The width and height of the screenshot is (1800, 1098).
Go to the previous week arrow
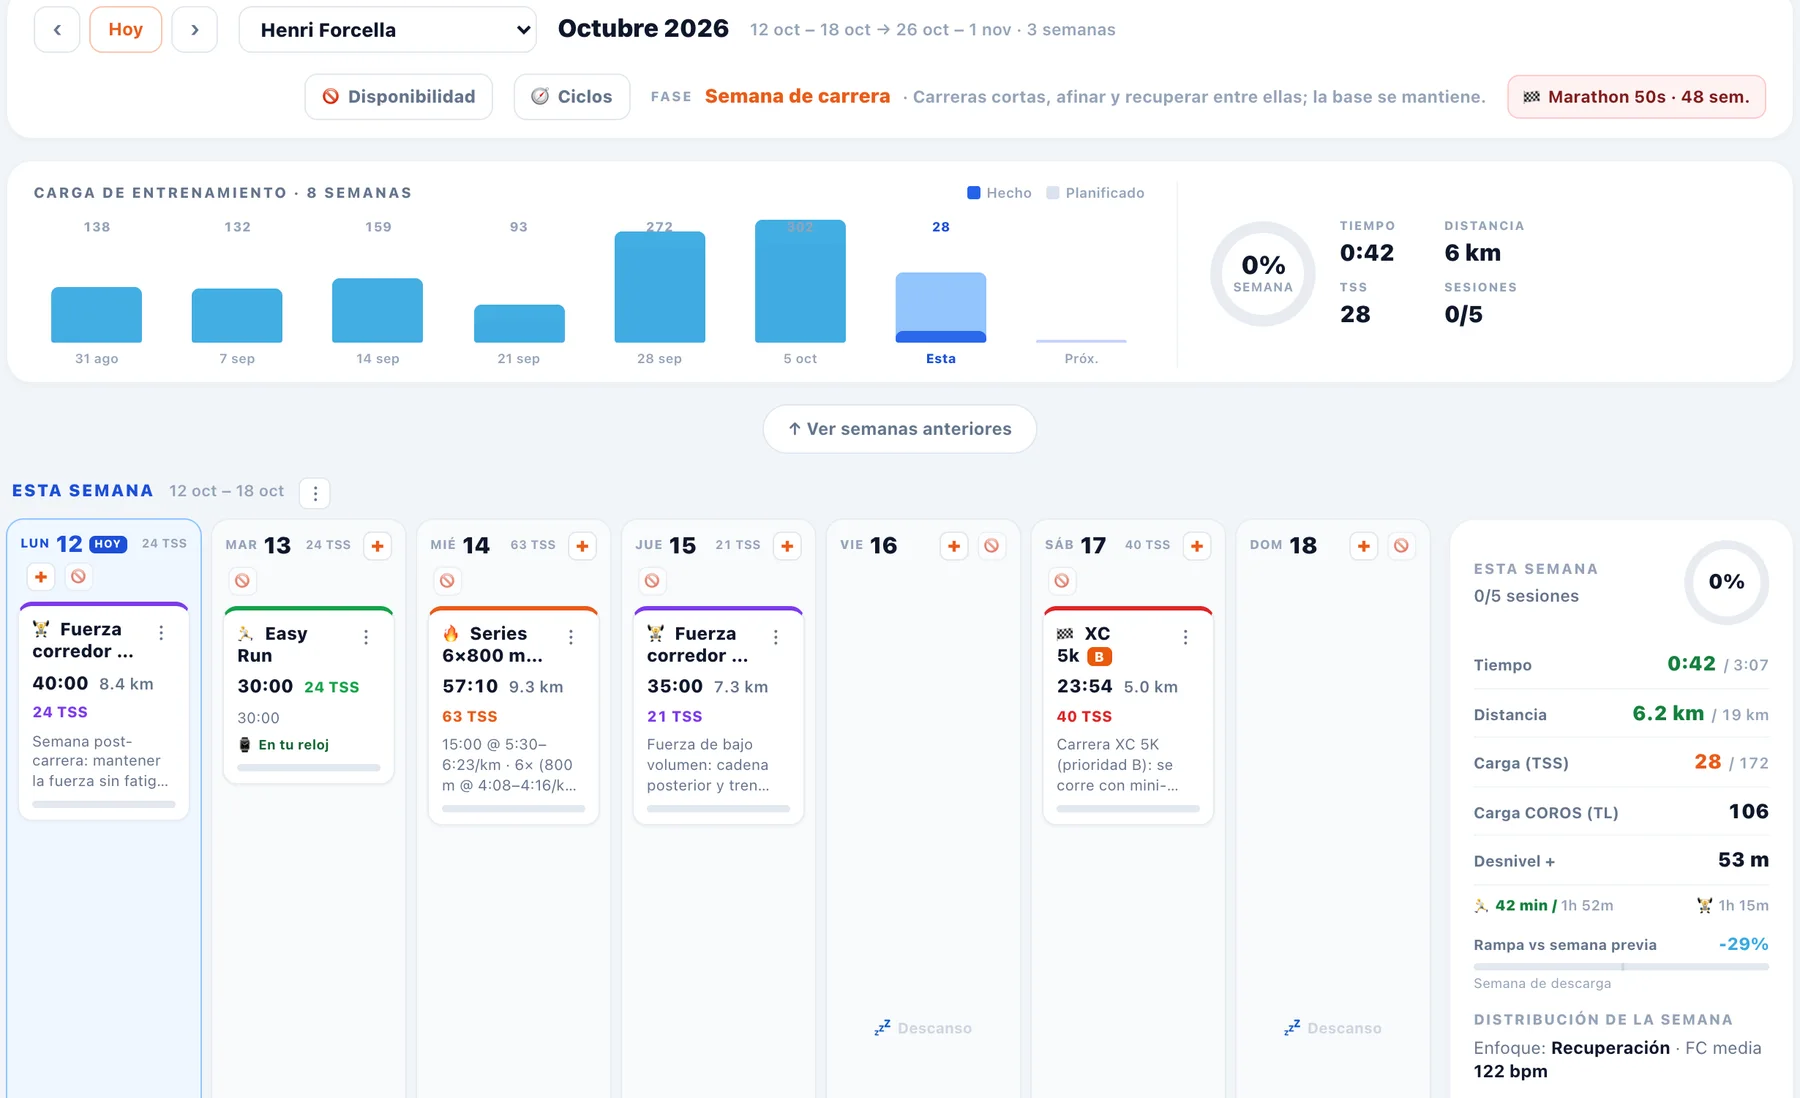pyautogui.click(x=57, y=30)
